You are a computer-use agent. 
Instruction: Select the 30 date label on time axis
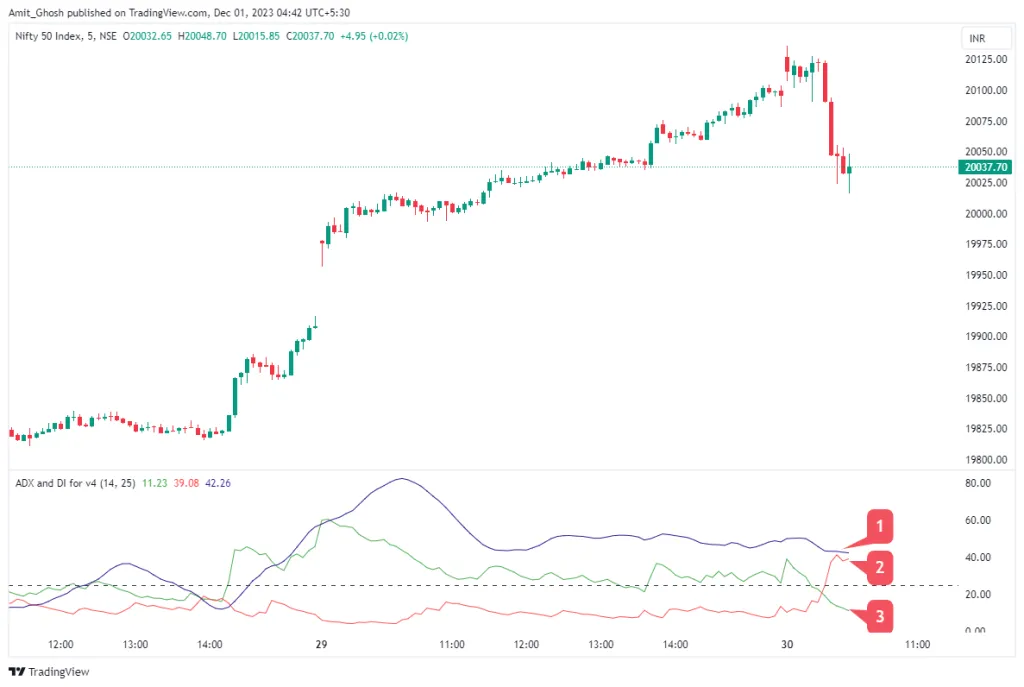point(787,645)
